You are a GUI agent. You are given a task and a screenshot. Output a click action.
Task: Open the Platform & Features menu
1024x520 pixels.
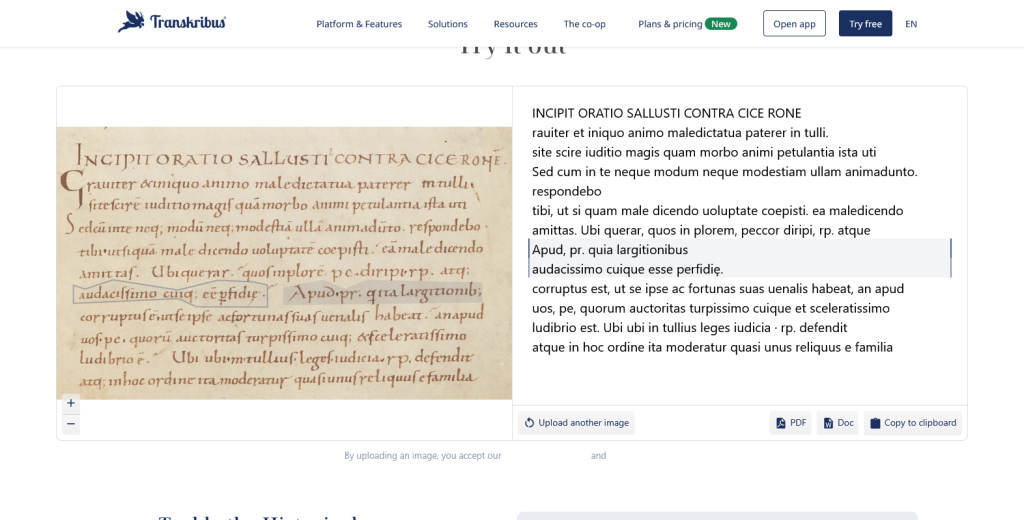pos(359,24)
